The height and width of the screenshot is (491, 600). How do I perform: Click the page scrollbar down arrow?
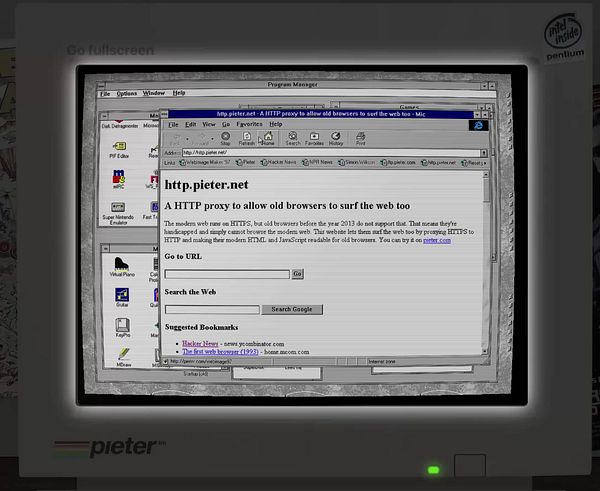485,351
